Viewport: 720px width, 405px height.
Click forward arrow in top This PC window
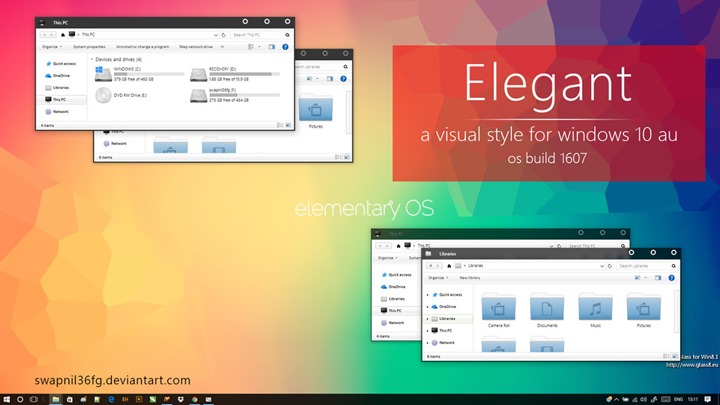(52, 35)
